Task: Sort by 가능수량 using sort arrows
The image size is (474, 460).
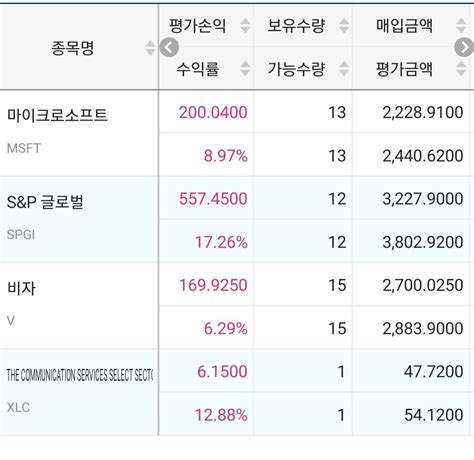Action: 344,69
